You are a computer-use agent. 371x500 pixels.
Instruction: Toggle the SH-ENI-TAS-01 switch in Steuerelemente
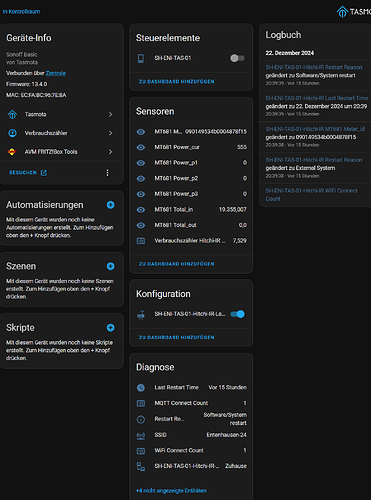[237, 58]
